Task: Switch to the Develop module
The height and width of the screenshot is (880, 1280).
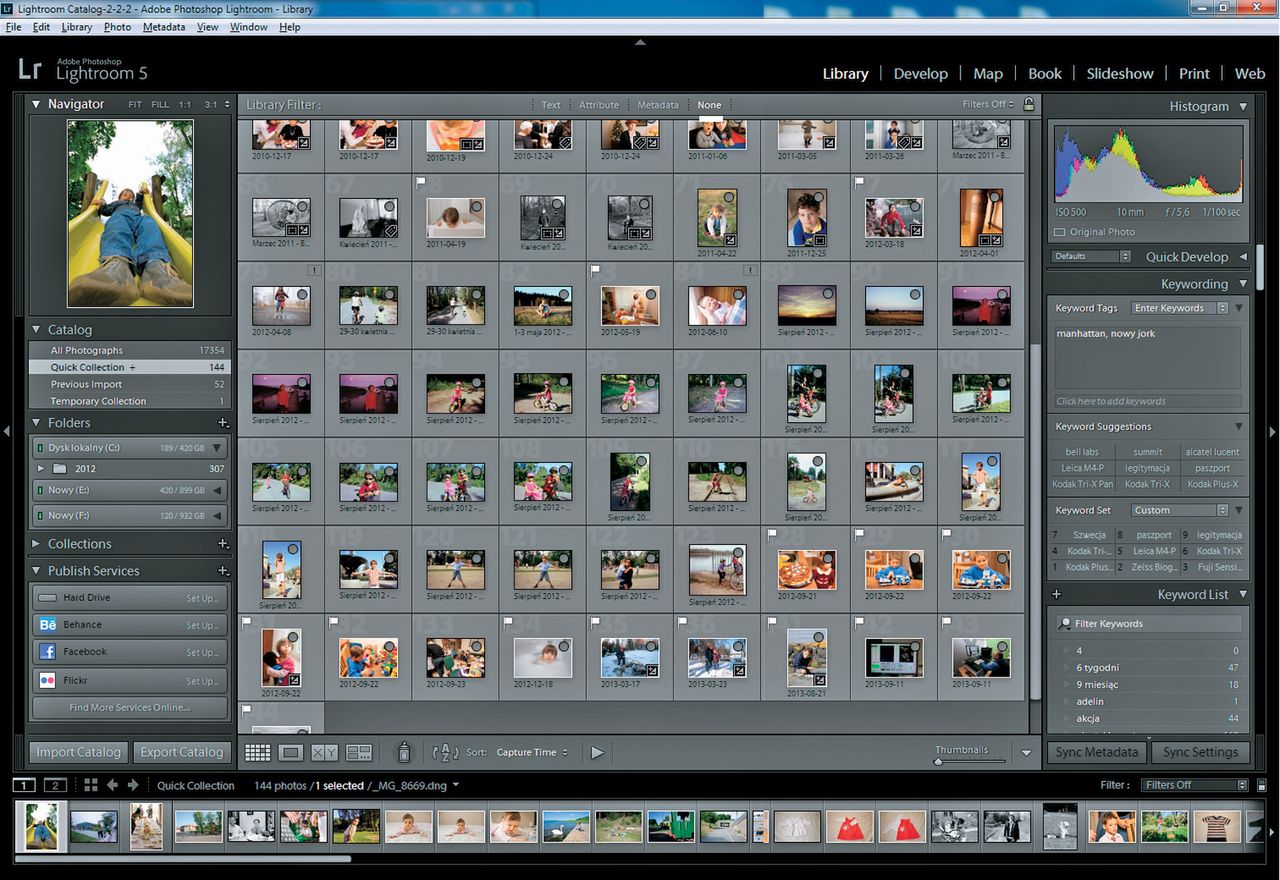Action: (920, 73)
